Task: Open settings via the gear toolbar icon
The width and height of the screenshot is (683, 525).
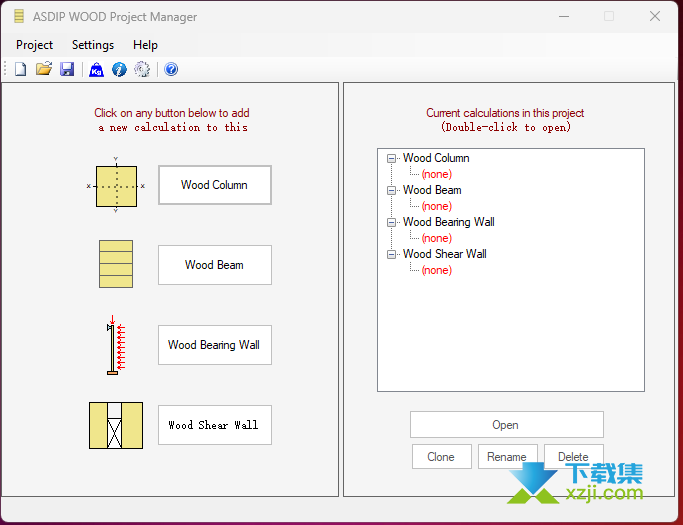Action: pos(142,69)
